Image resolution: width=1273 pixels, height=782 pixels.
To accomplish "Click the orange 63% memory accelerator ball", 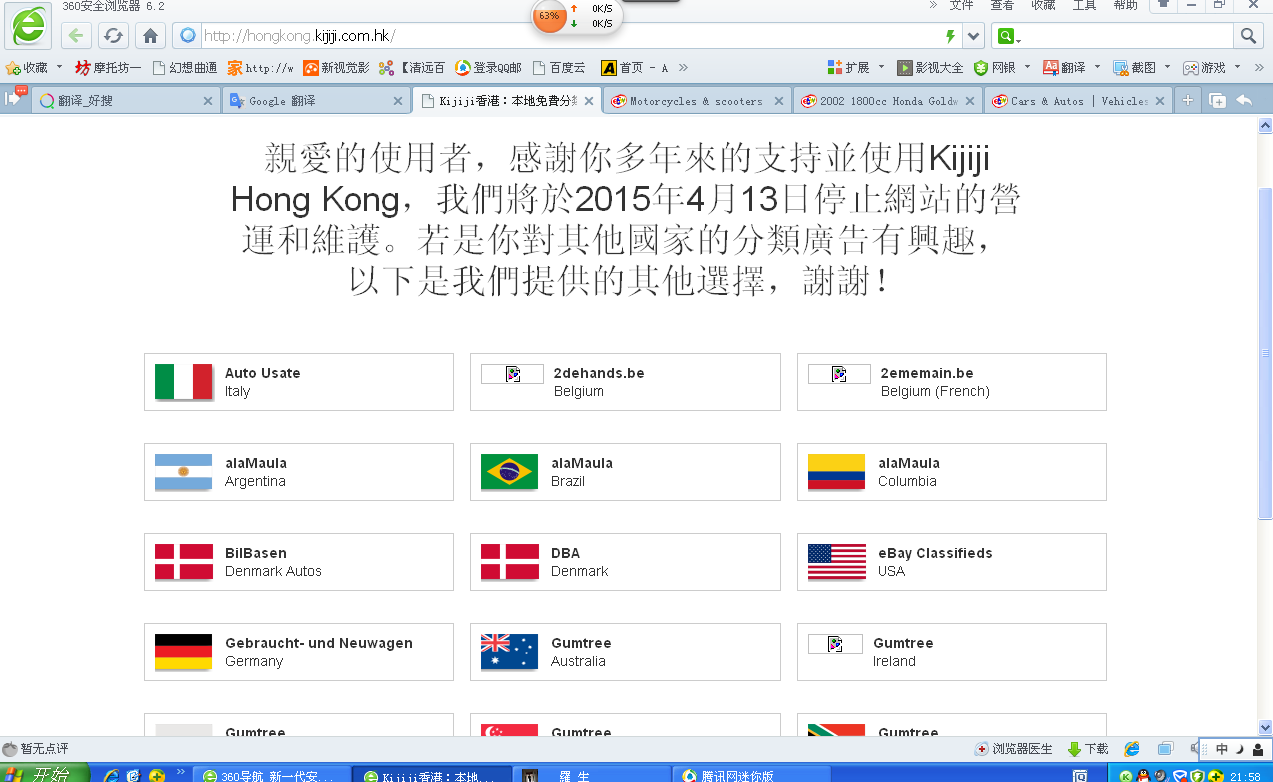I will tap(549, 16).
